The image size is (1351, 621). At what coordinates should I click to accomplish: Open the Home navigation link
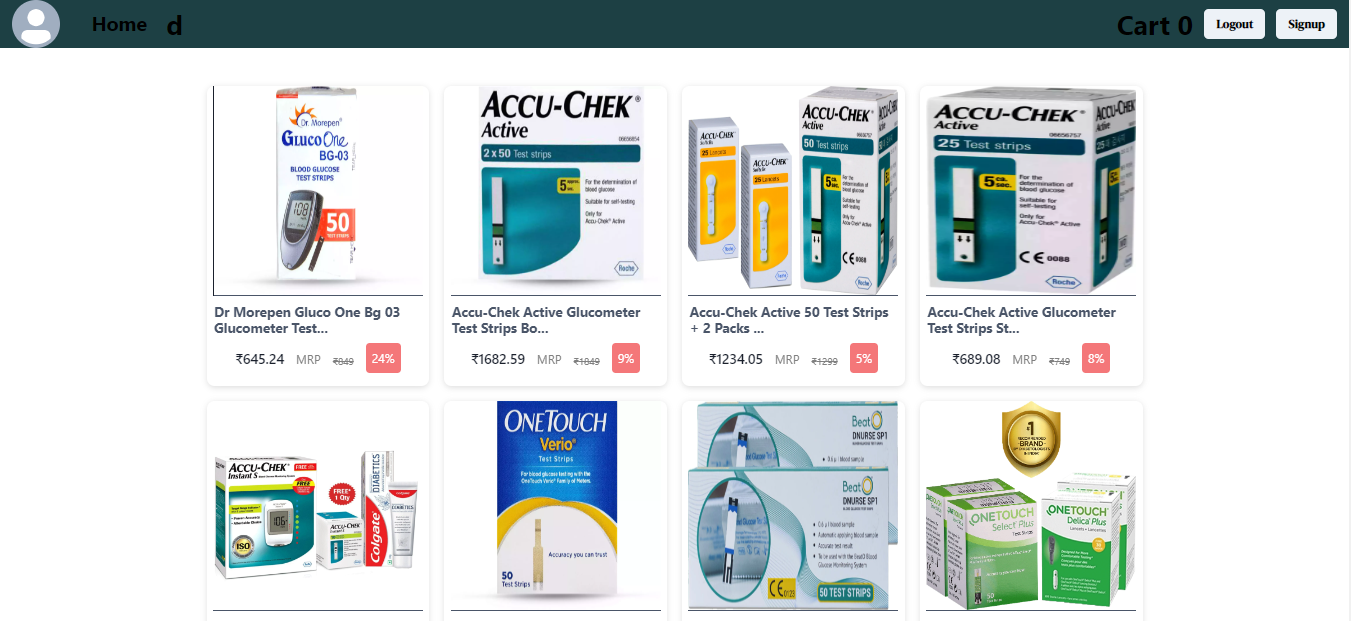point(119,24)
